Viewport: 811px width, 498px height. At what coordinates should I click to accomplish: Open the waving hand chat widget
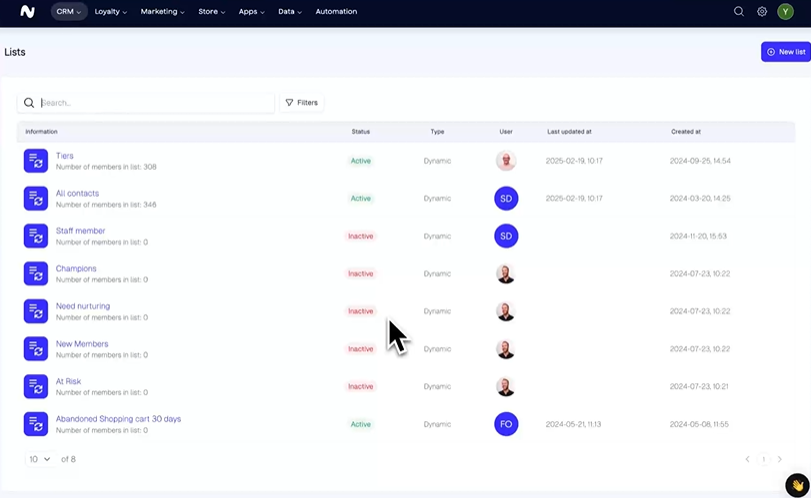797,485
